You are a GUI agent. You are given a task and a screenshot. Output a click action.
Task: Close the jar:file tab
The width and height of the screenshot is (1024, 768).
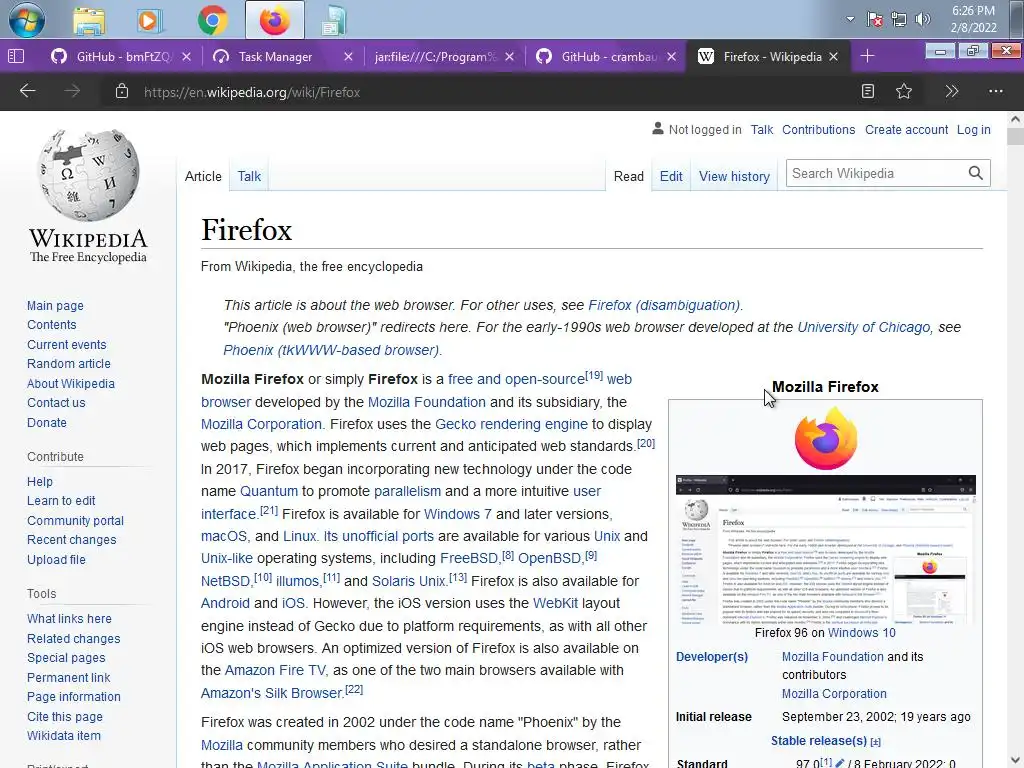pos(510,57)
